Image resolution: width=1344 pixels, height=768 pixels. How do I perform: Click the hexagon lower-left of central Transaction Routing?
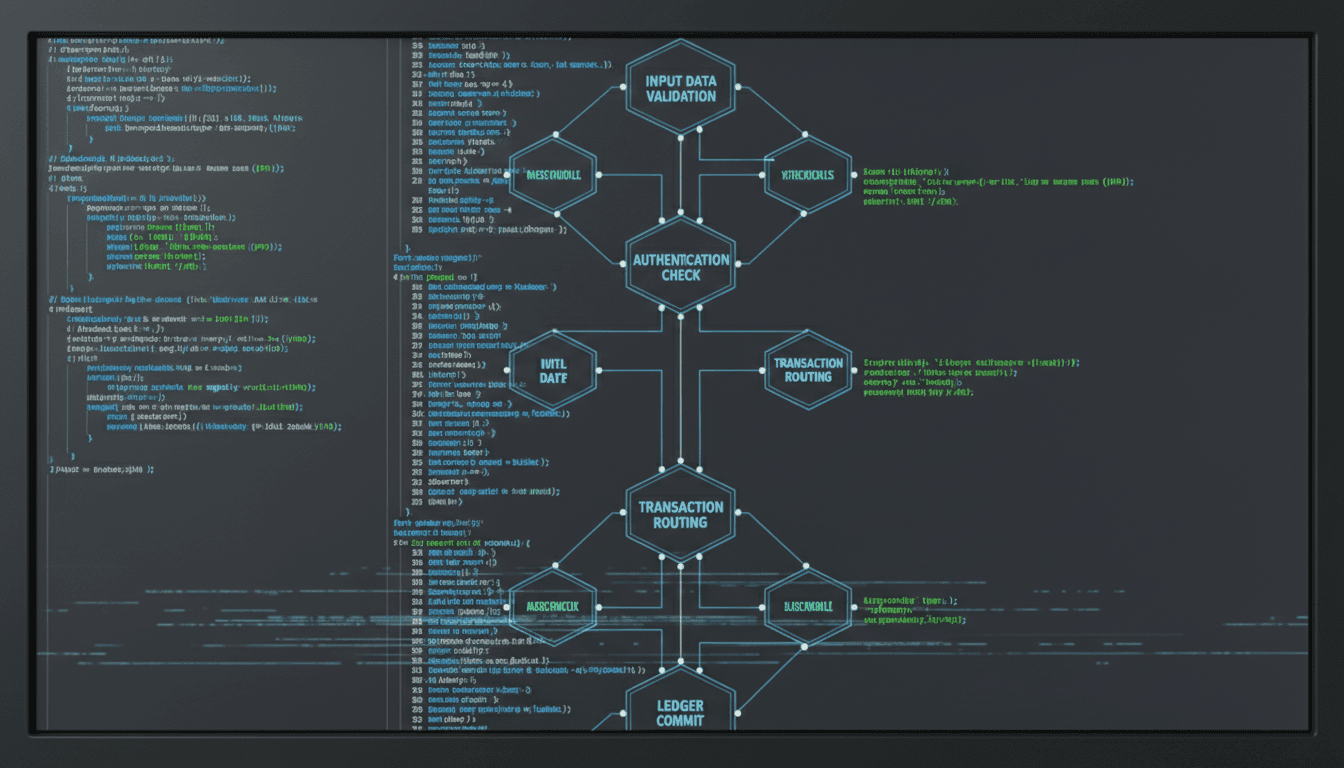pos(553,606)
